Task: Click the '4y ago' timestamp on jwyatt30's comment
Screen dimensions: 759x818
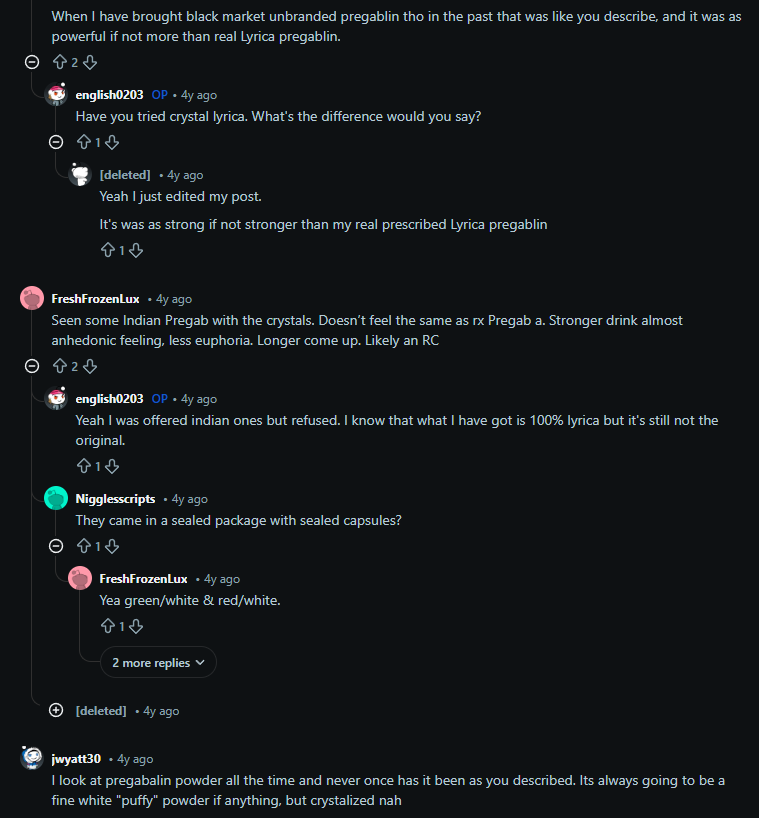Action: 135,759
